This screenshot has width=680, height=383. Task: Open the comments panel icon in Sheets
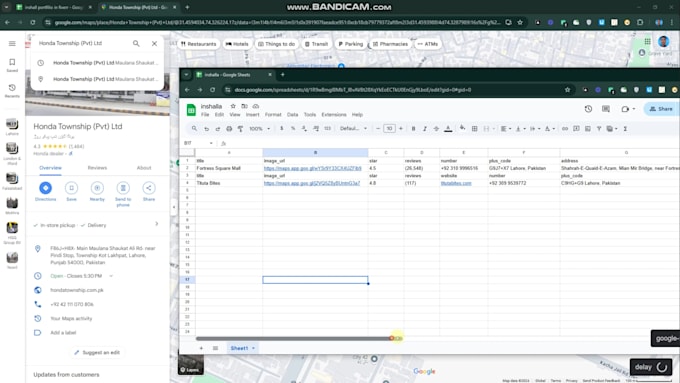pyautogui.click(x=606, y=109)
